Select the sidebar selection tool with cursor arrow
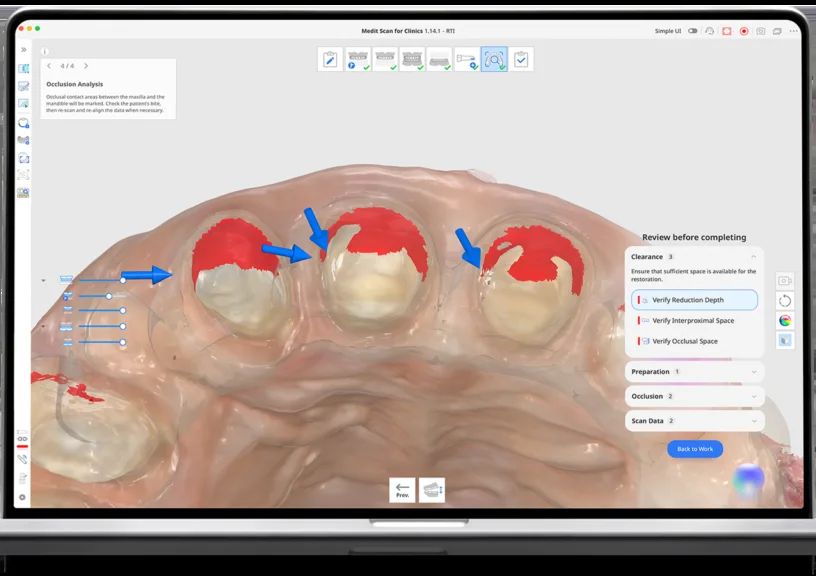This screenshot has width=816, height=576. point(23,104)
